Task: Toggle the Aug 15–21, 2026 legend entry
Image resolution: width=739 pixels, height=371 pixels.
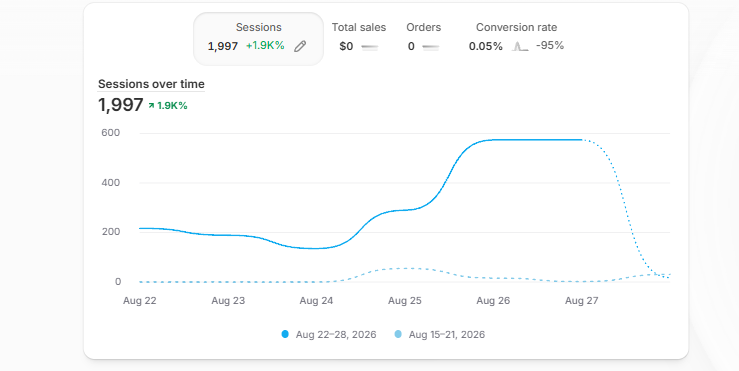Action: coord(439,334)
